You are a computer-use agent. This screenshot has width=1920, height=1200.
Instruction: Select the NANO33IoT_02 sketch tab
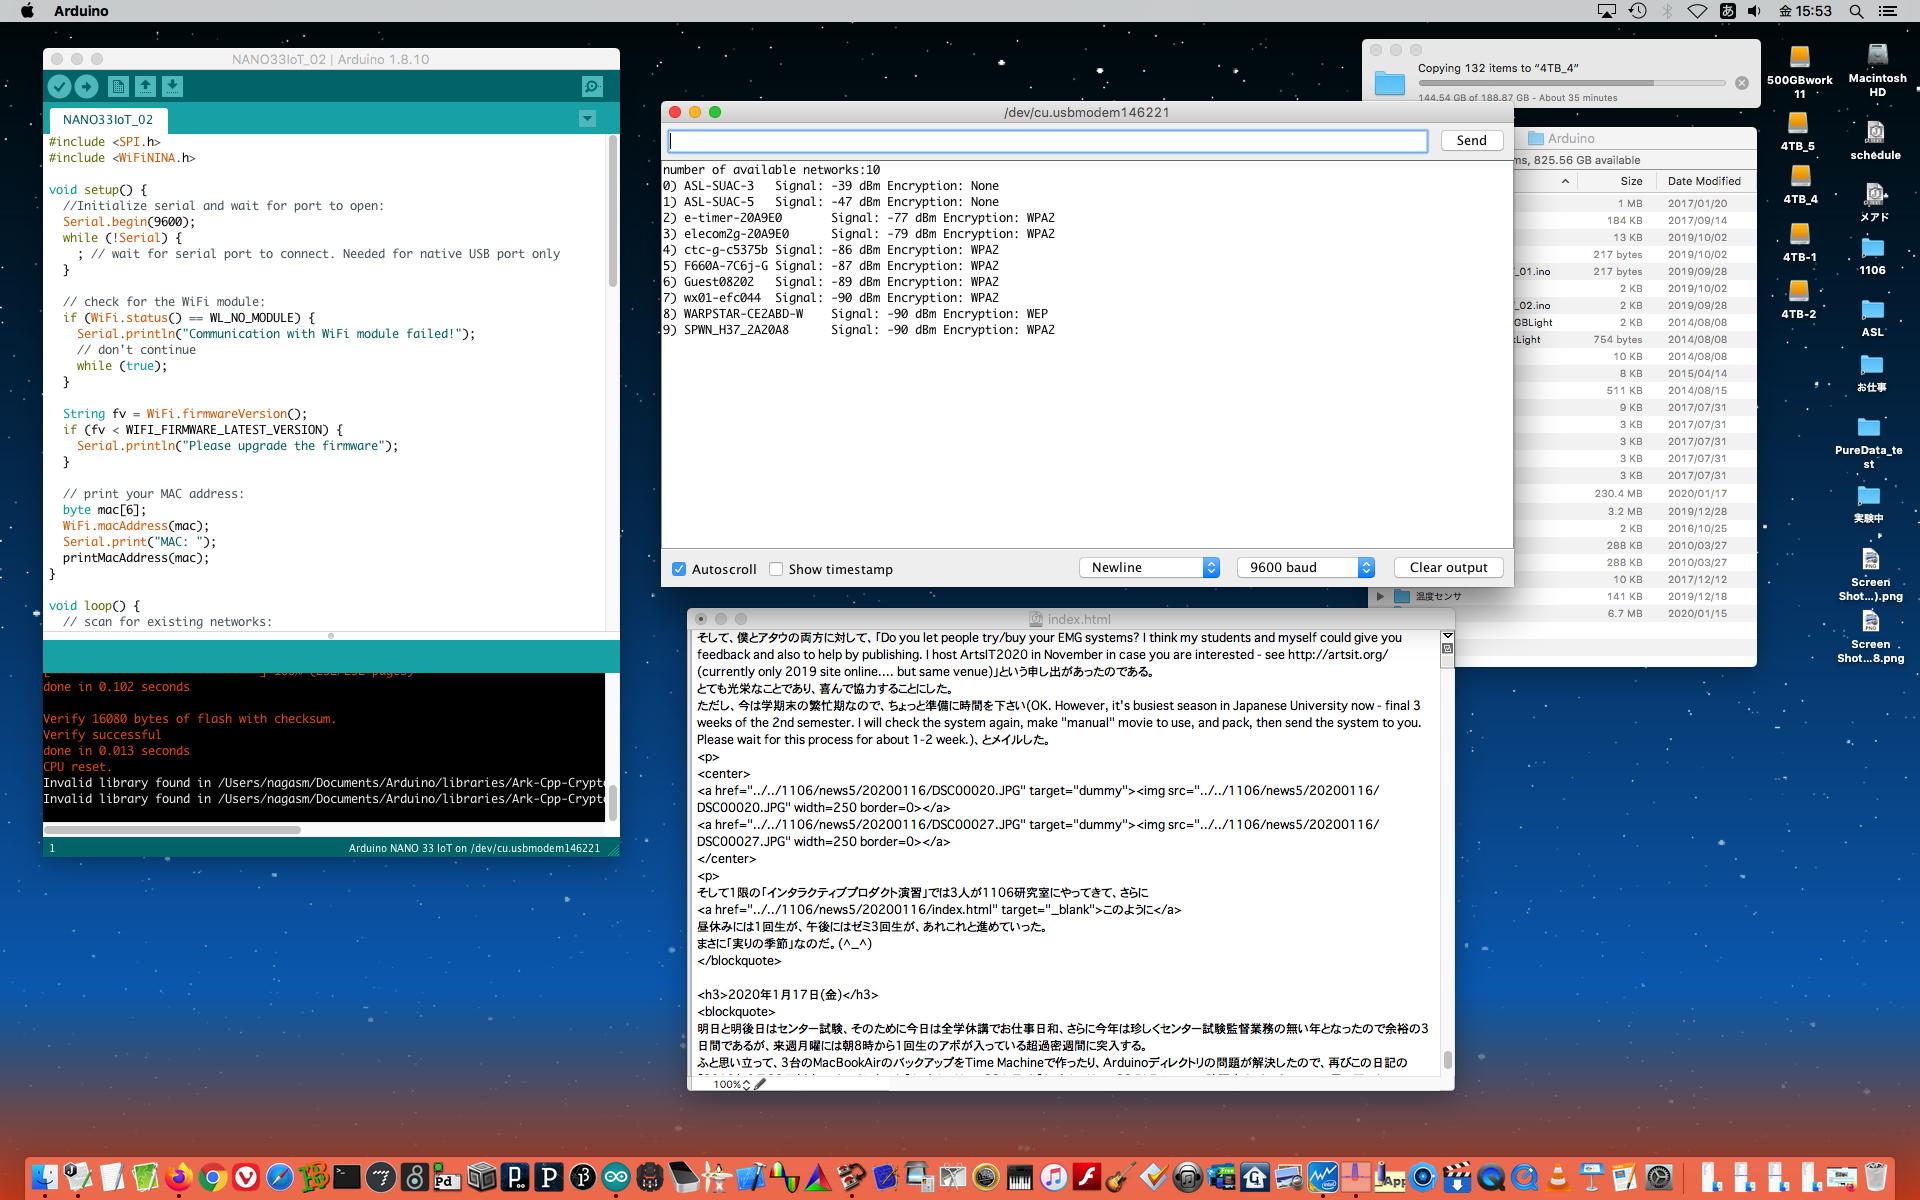pos(108,119)
